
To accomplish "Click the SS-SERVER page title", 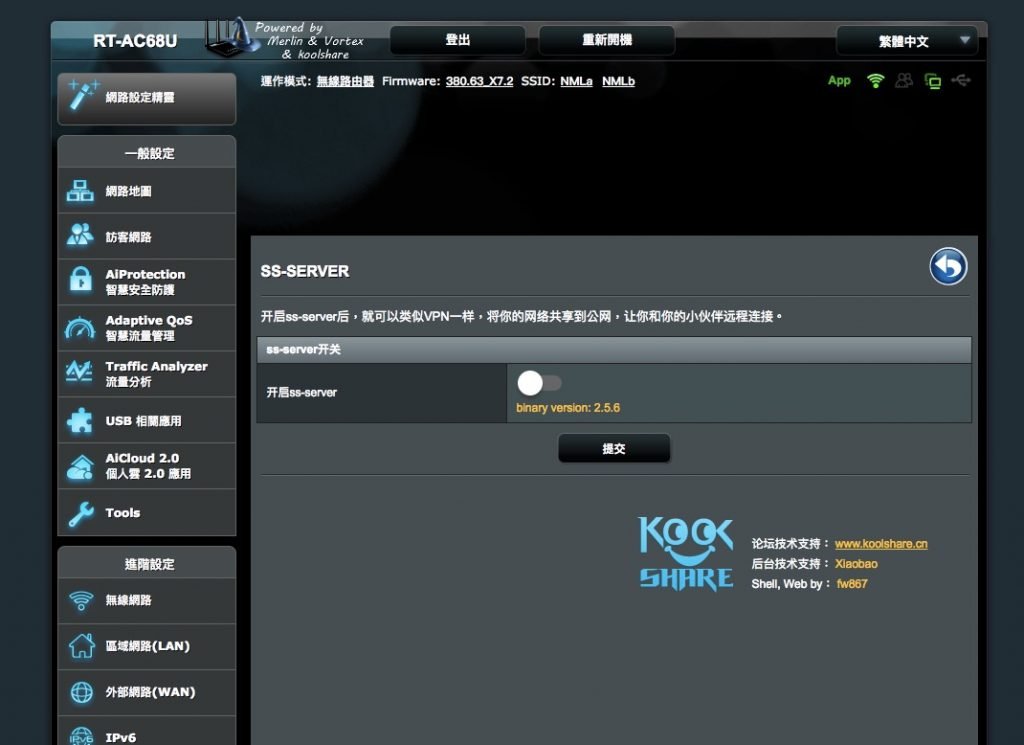I will tap(305, 271).
